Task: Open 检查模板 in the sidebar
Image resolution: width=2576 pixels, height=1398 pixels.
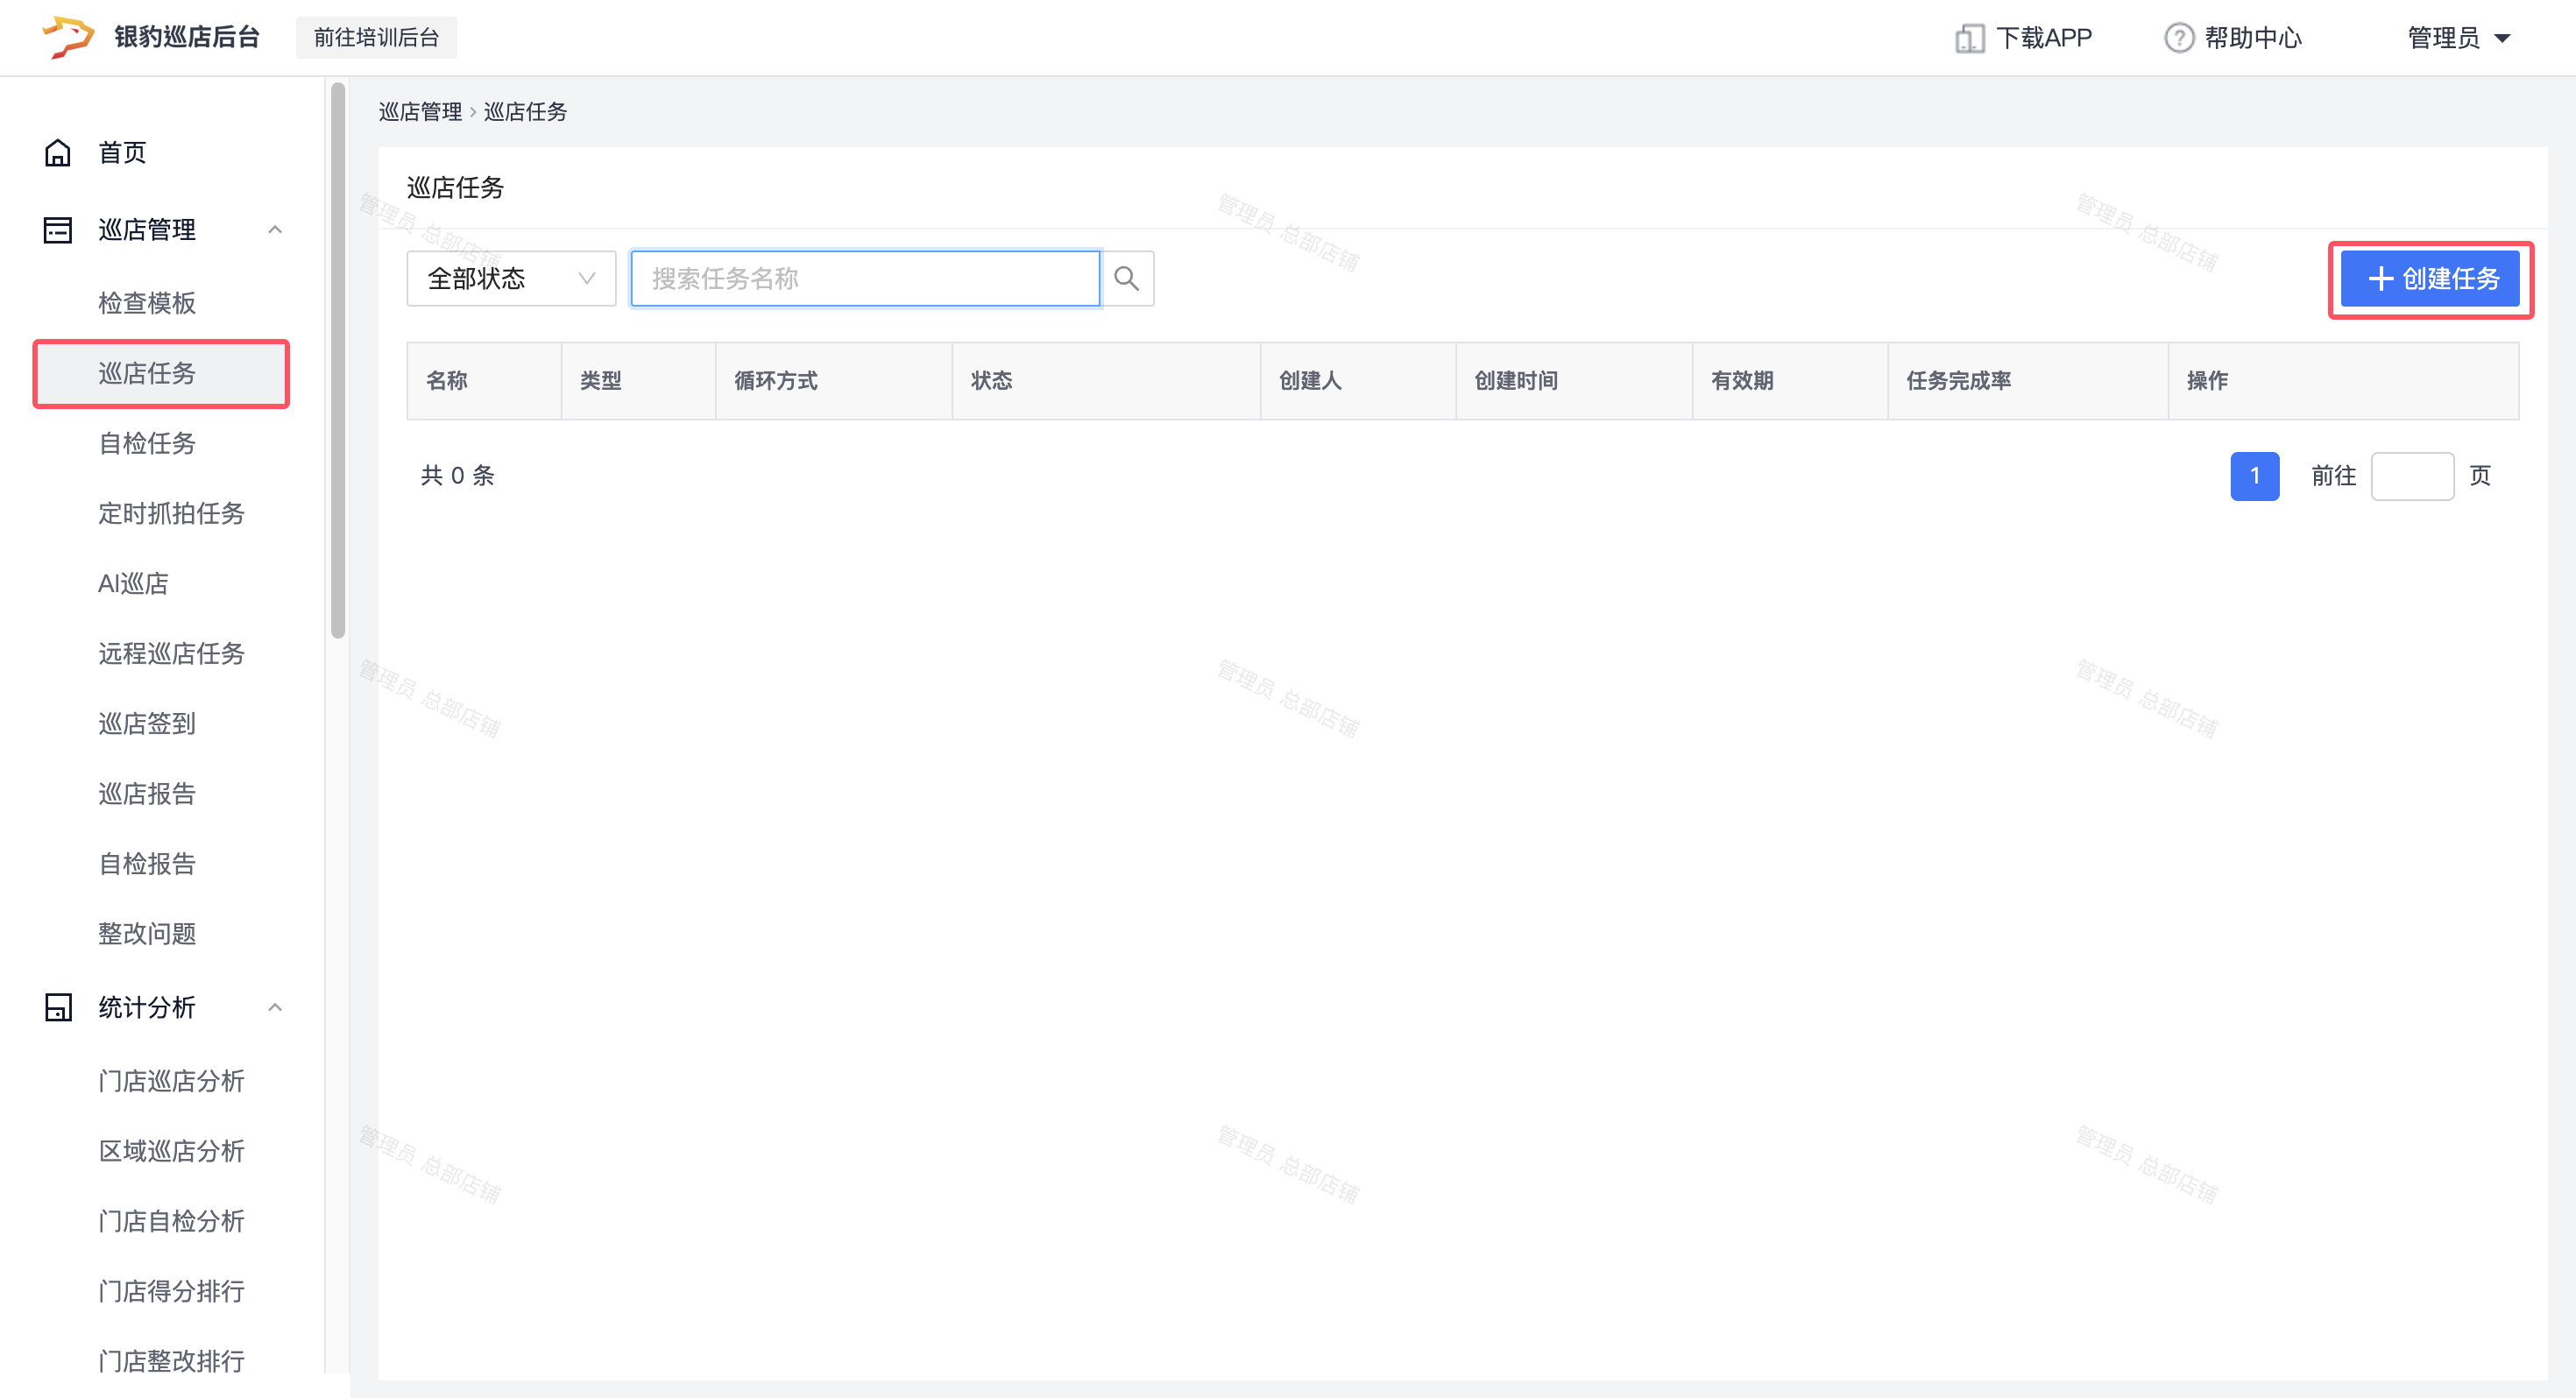Action: [147, 303]
